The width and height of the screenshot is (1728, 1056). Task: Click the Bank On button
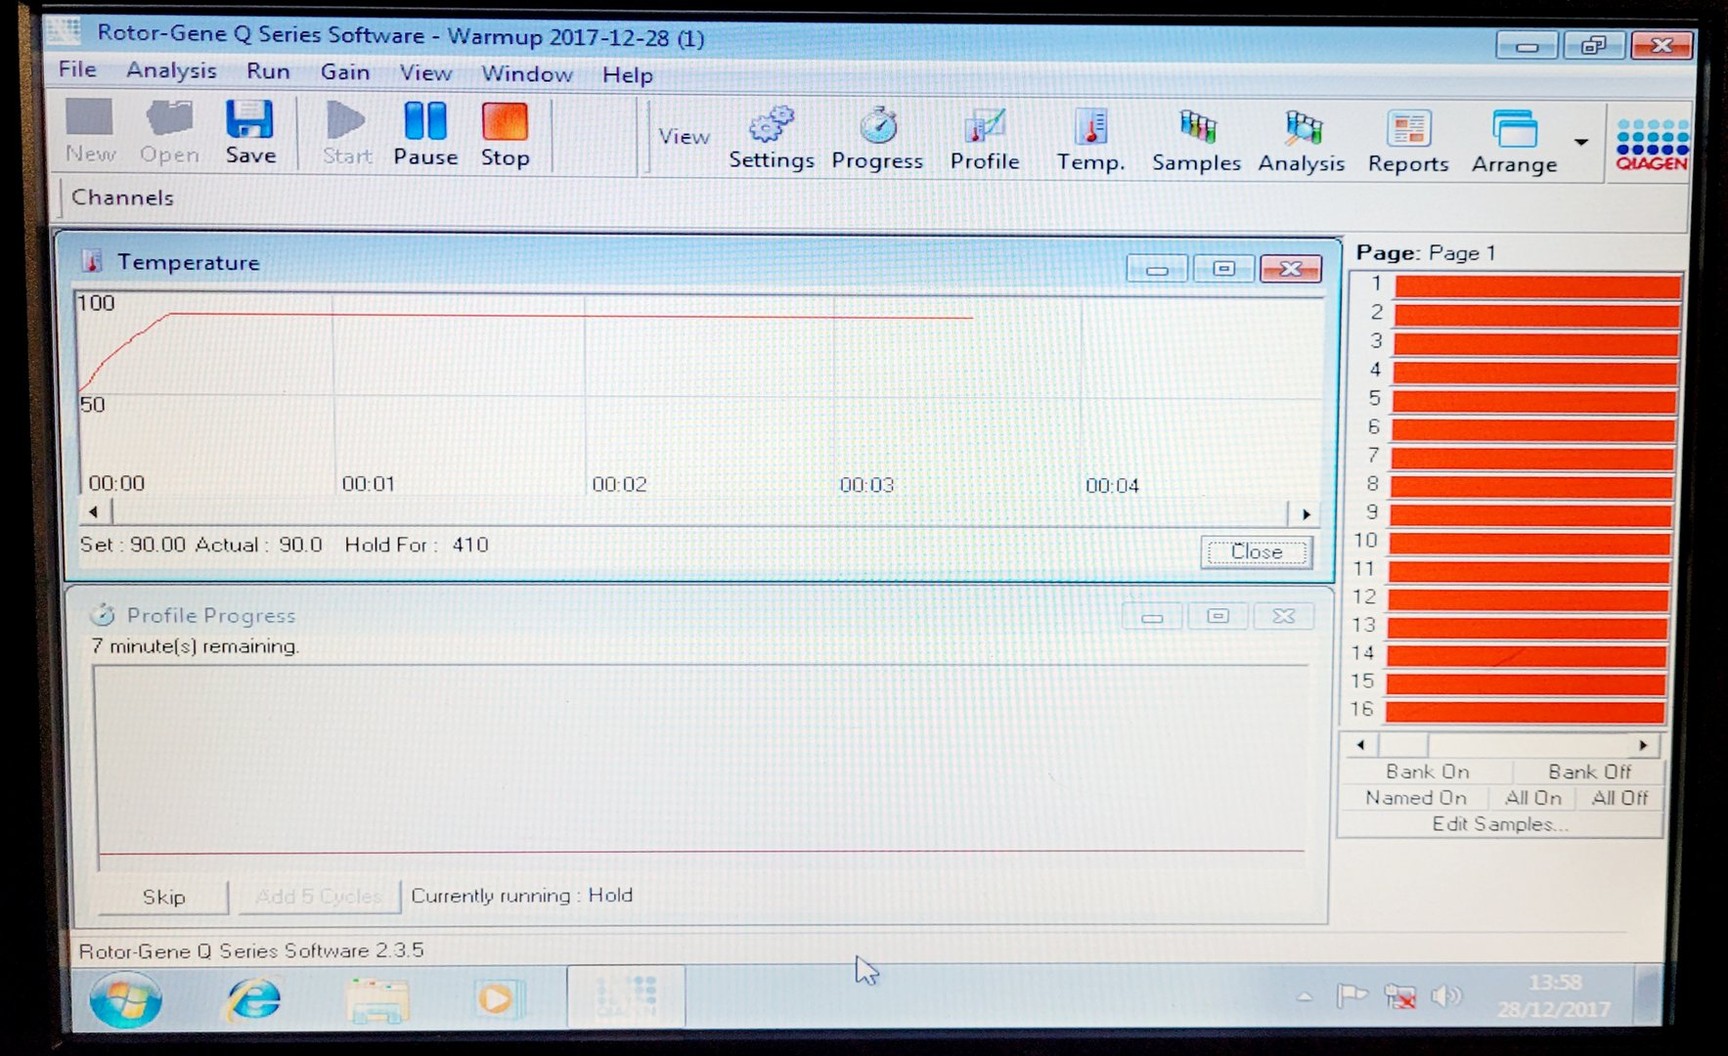[x=1427, y=771]
